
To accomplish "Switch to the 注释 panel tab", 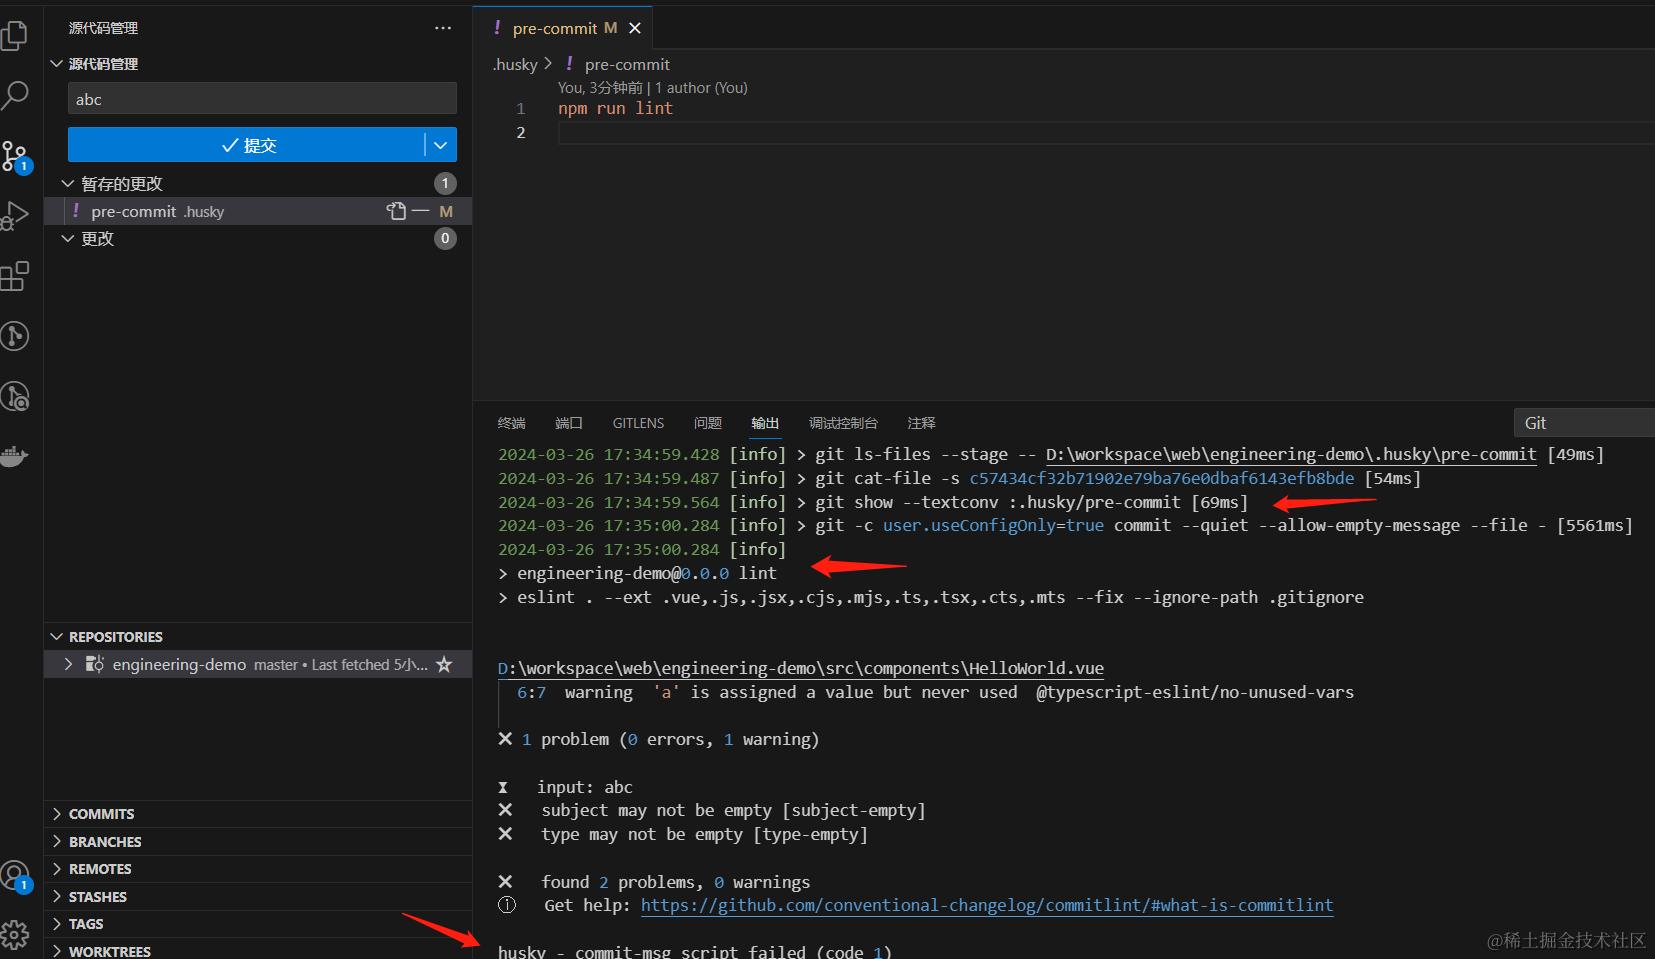I will pyautogui.click(x=921, y=423).
